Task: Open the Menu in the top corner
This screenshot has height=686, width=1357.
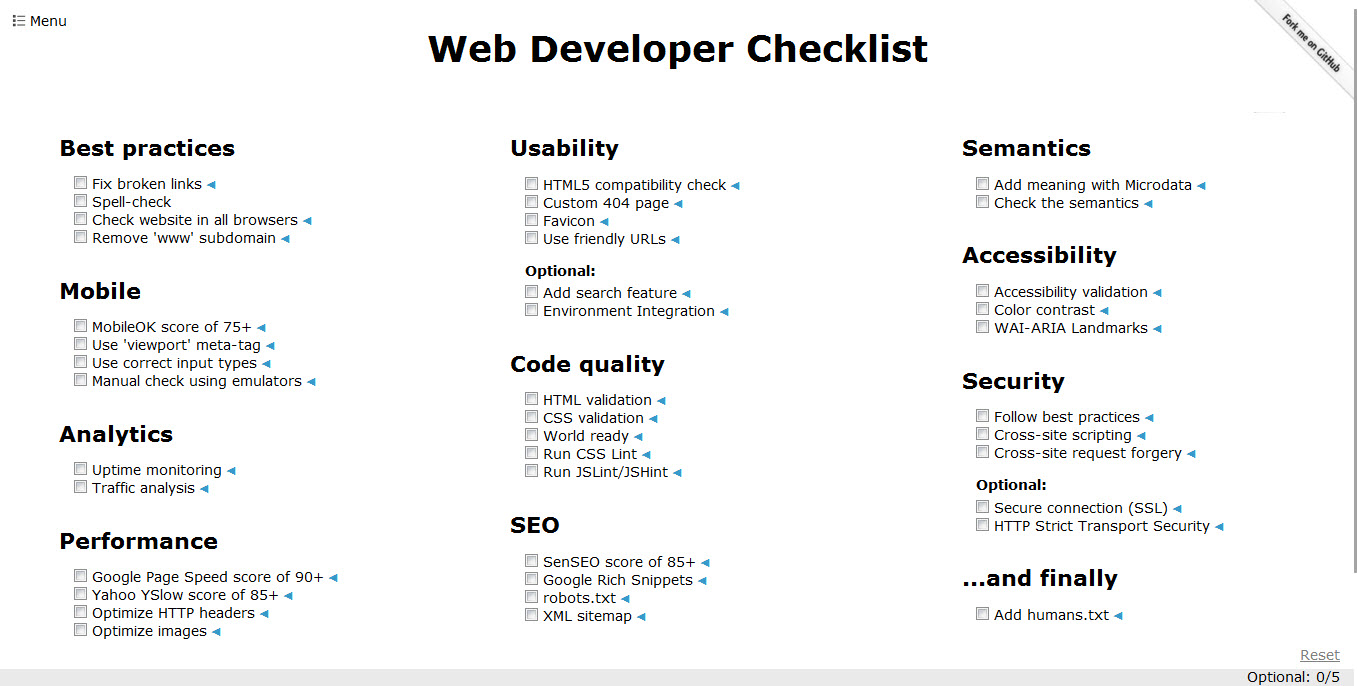Action: 40,21
